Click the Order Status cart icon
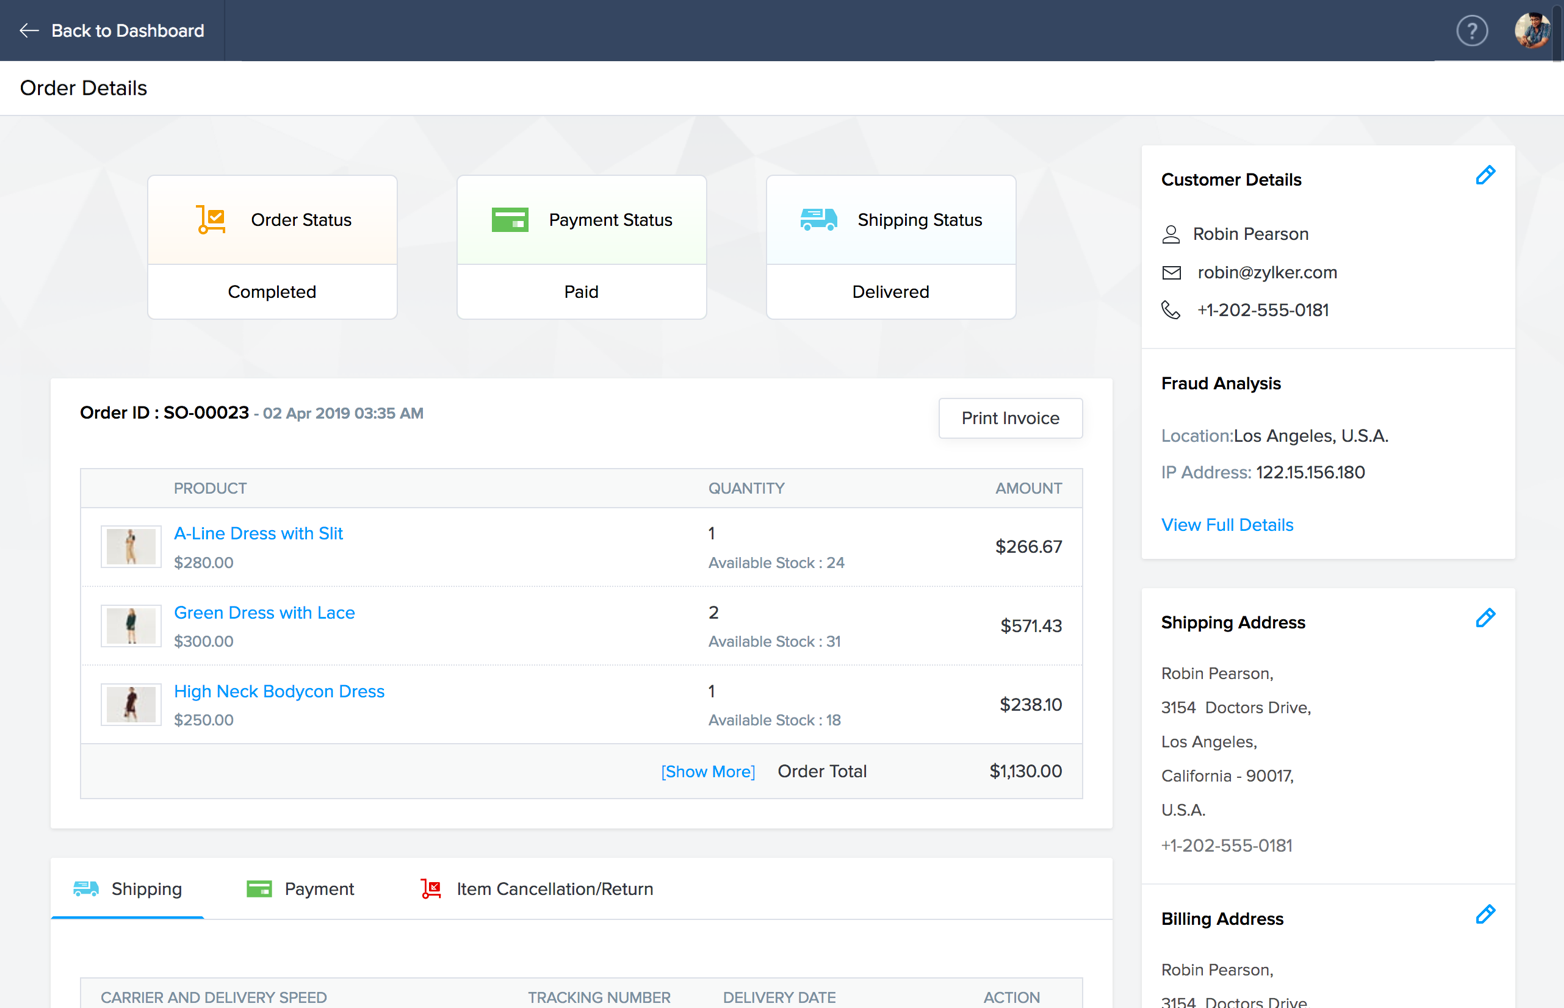This screenshot has height=1008, width=1564. (211, 220)
